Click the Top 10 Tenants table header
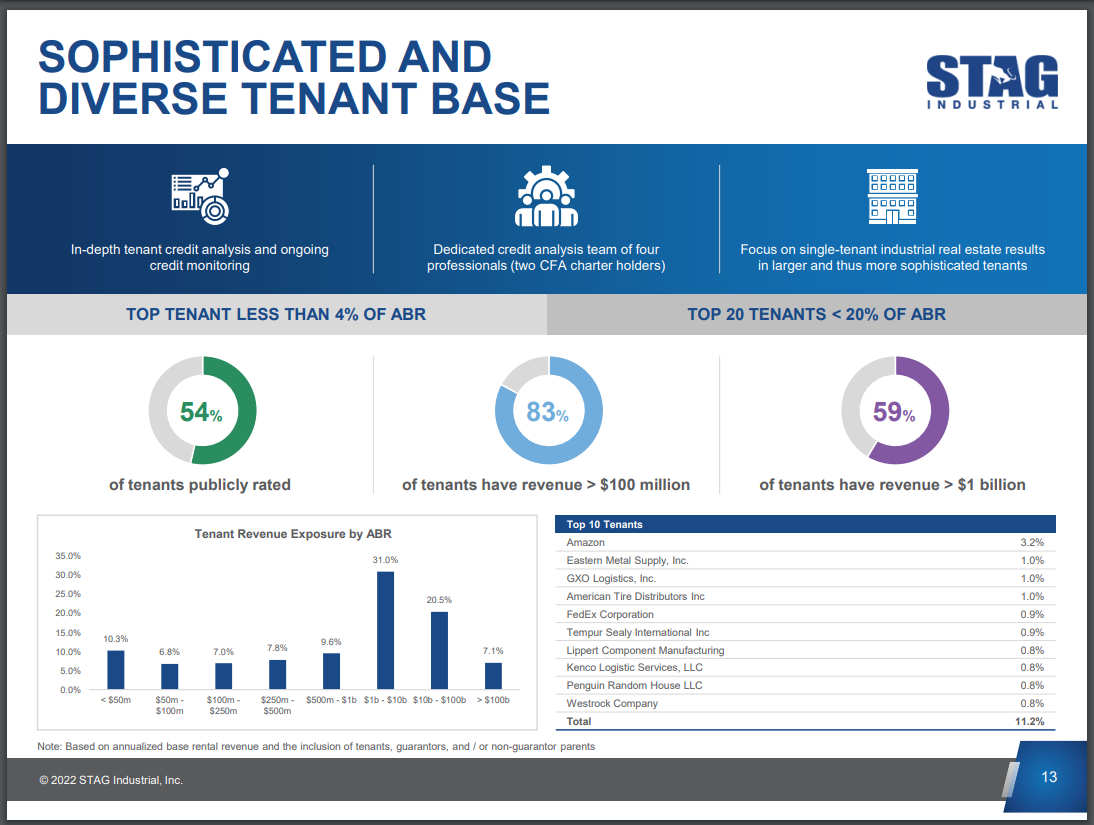Viewport: 1094px width, 825px height. pyautogui.click(x=805, y=524)
